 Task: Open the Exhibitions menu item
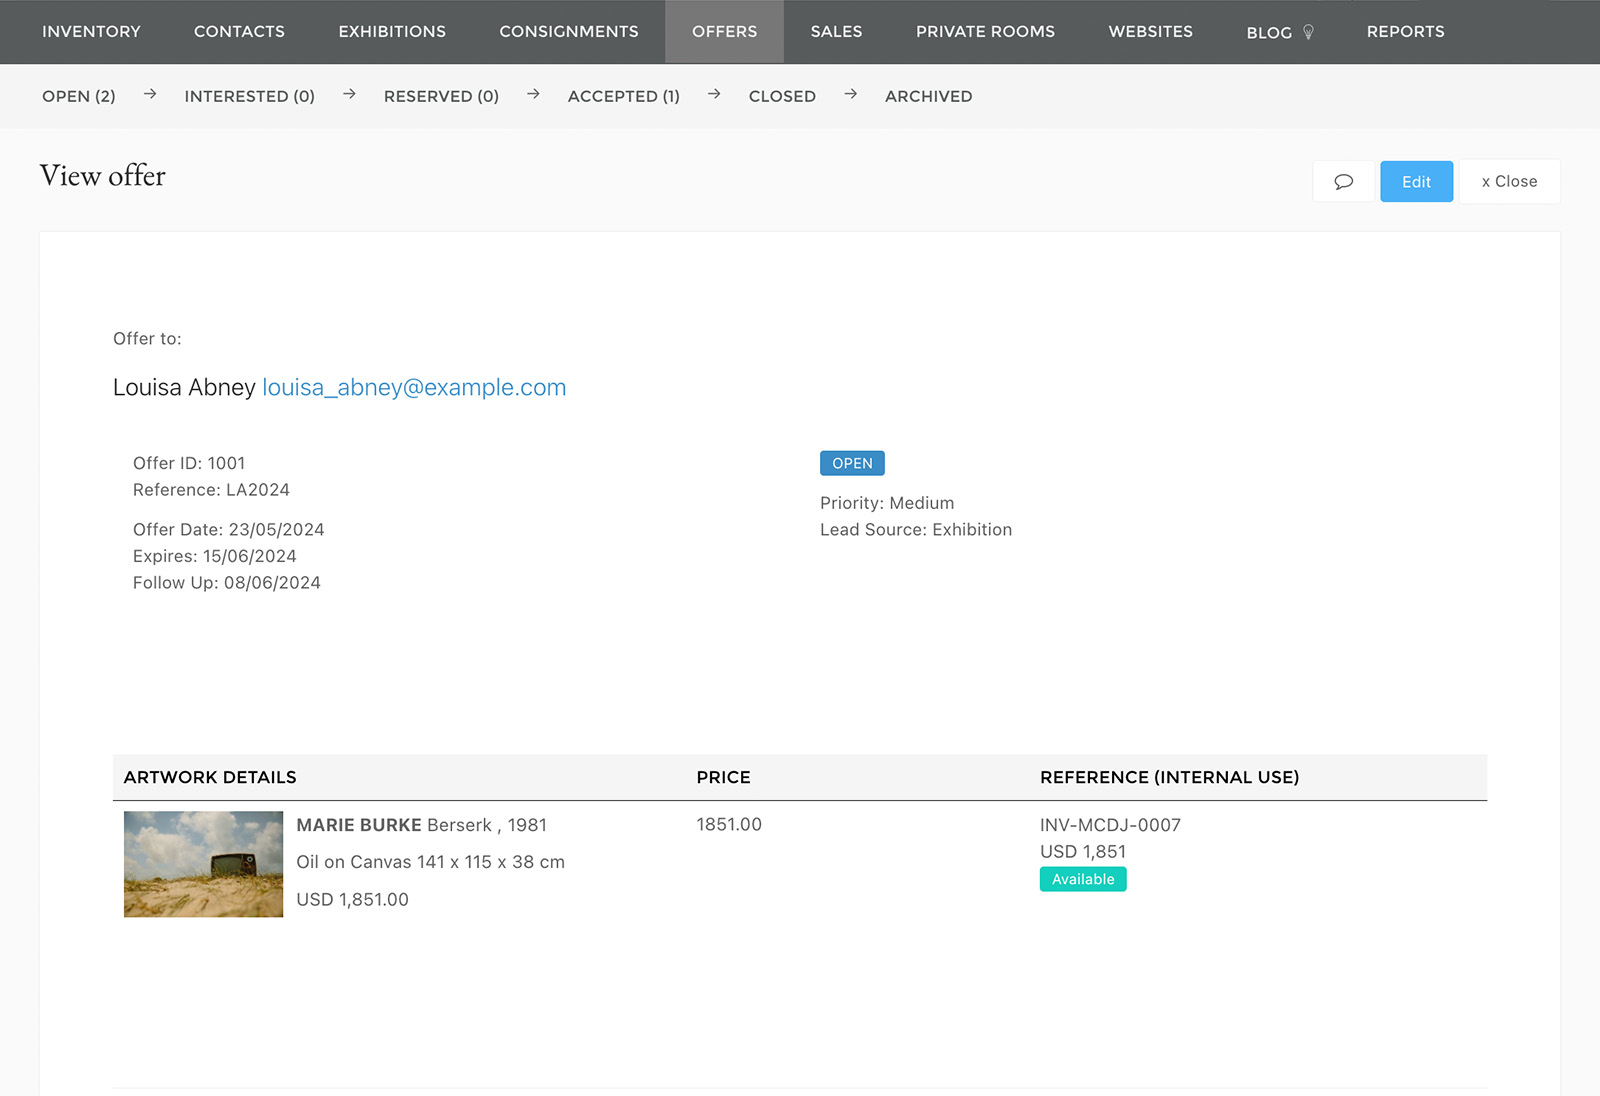392,32
